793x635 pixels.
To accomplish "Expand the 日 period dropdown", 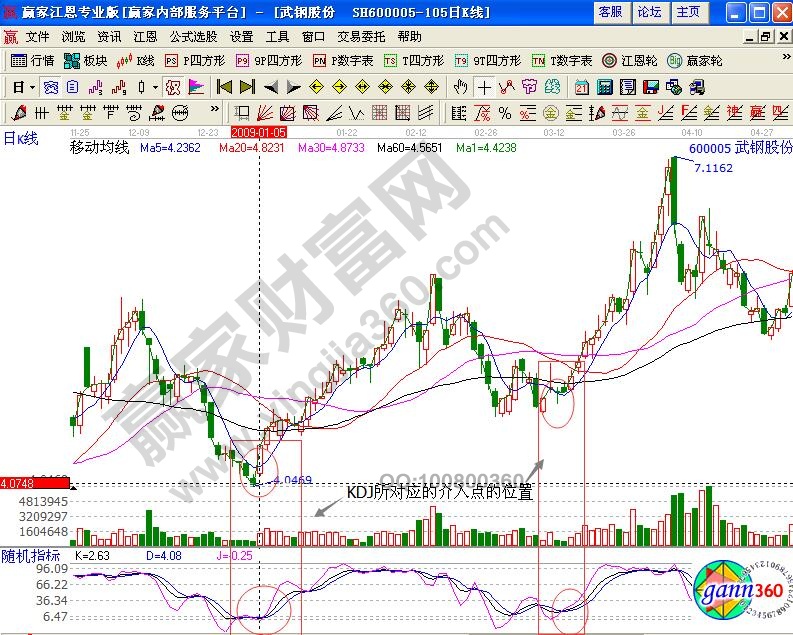I will (22, 86).
